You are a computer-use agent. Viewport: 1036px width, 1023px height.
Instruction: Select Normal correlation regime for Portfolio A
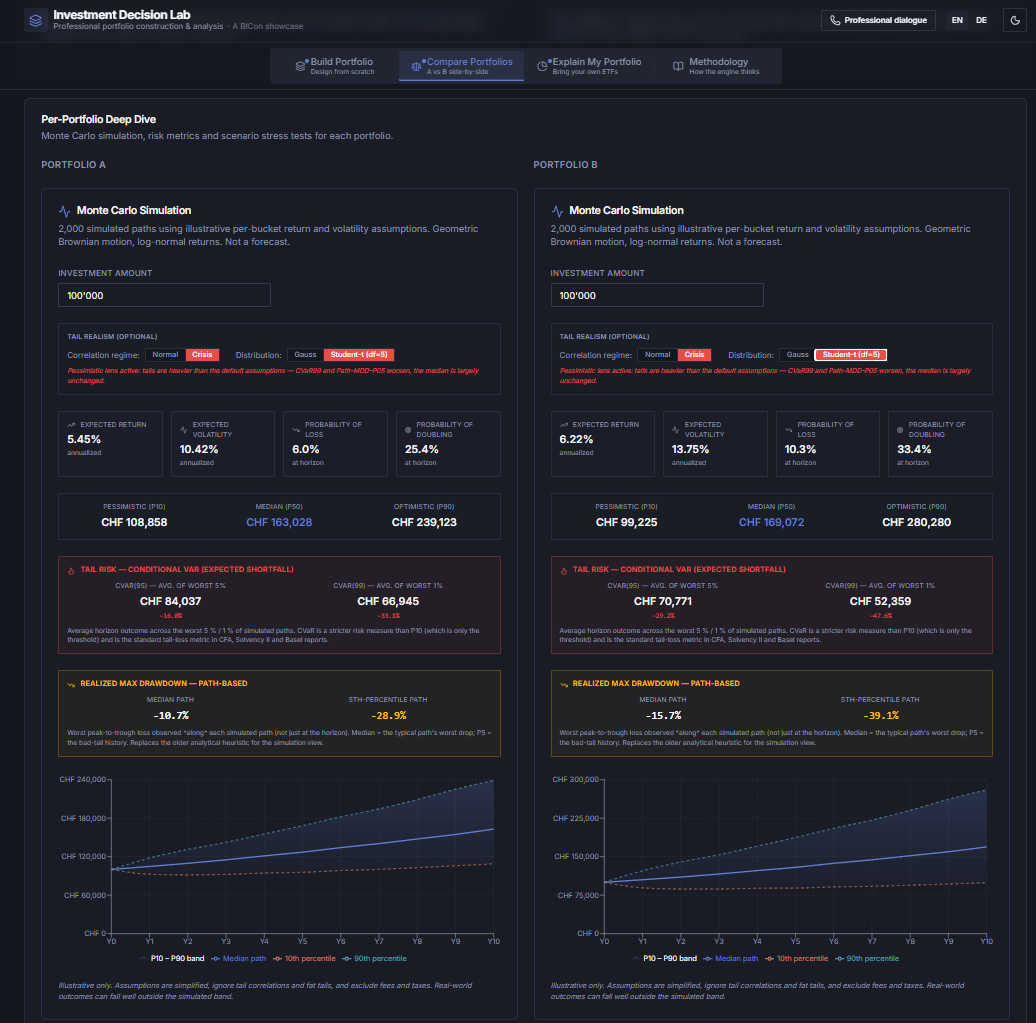coord(165,355)
